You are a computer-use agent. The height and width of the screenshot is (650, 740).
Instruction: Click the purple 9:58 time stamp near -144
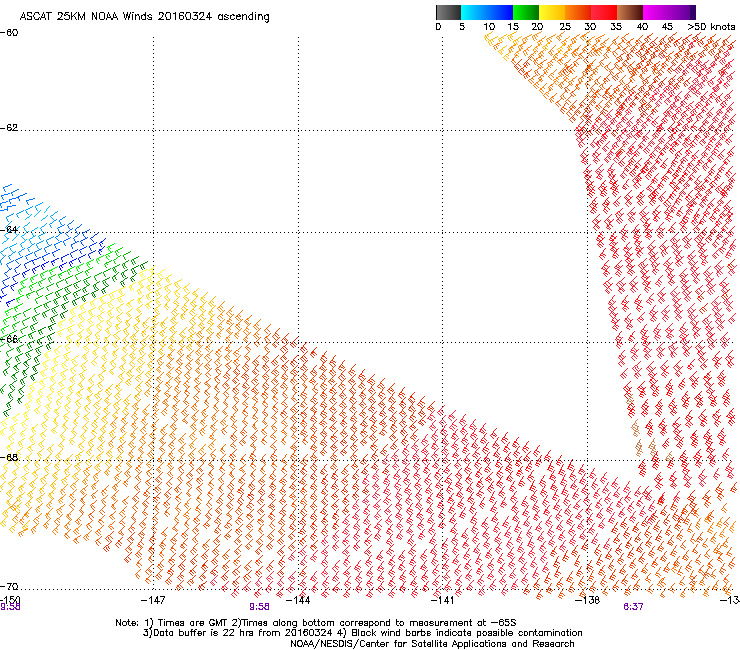point(260,607)
